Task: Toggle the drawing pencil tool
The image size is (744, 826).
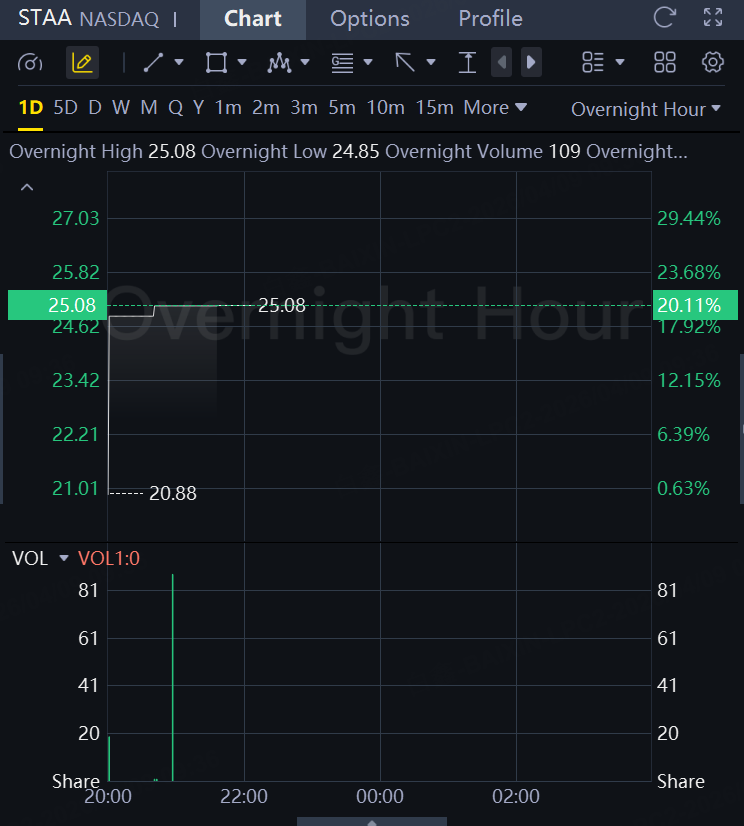Action: tap(82, 63)
